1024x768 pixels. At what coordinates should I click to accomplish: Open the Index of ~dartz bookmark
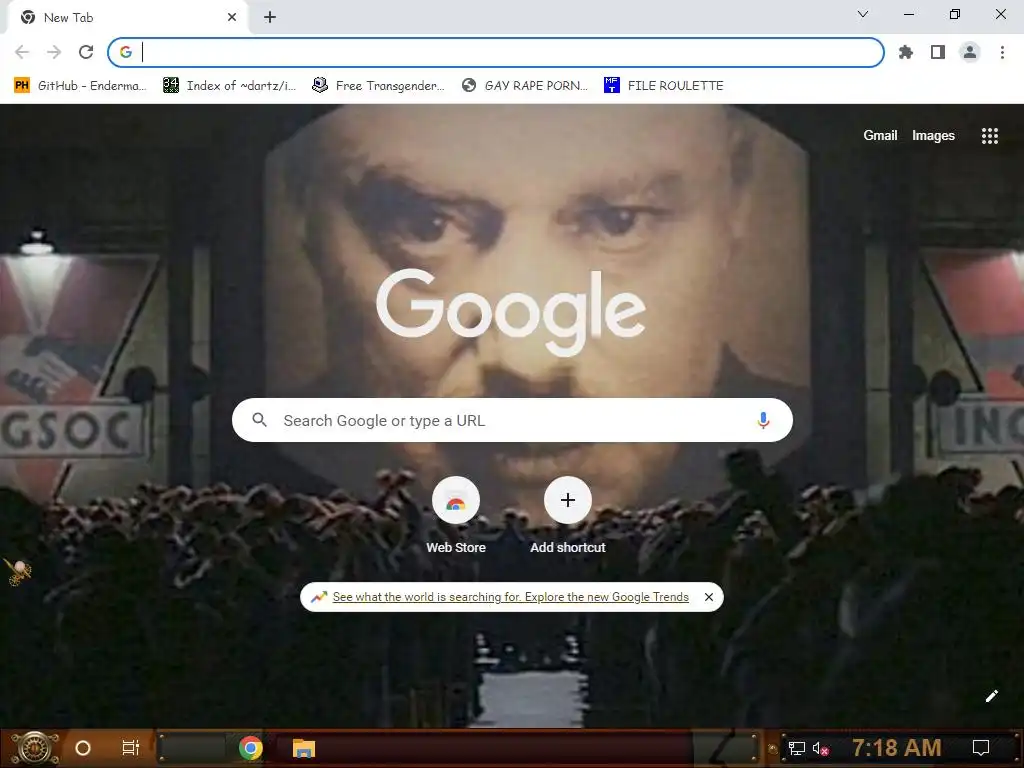pyautogui.click(x=229, y=86)
